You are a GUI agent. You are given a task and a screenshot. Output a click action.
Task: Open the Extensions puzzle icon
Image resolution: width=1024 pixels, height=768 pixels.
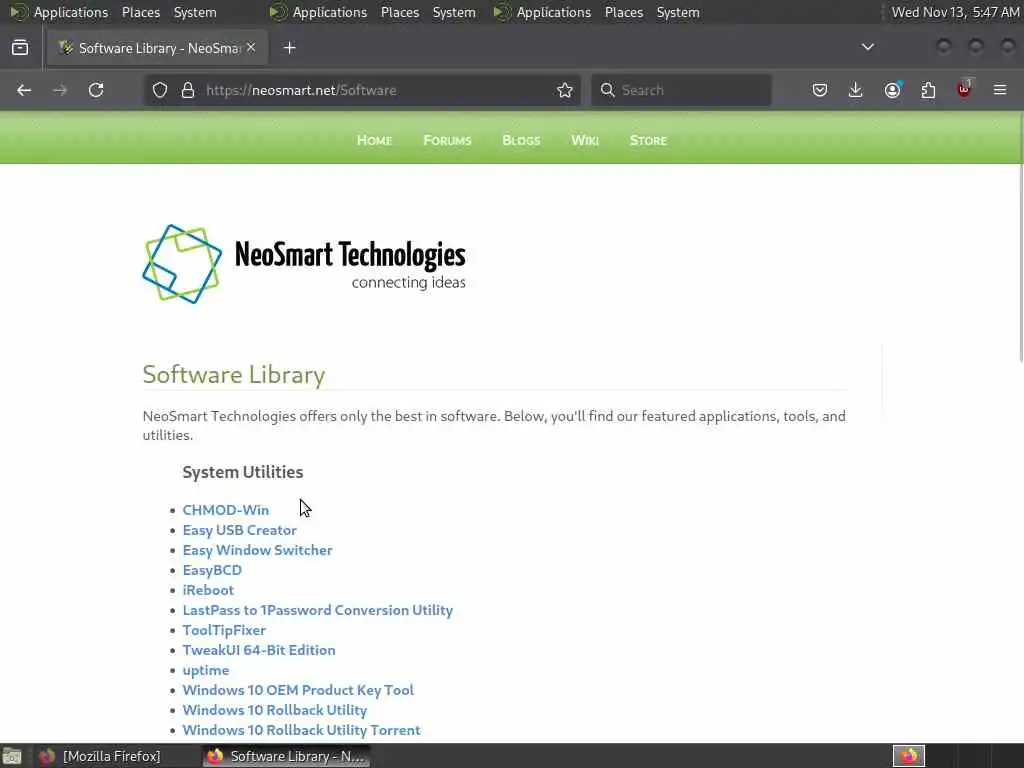[x=928, y=90]
